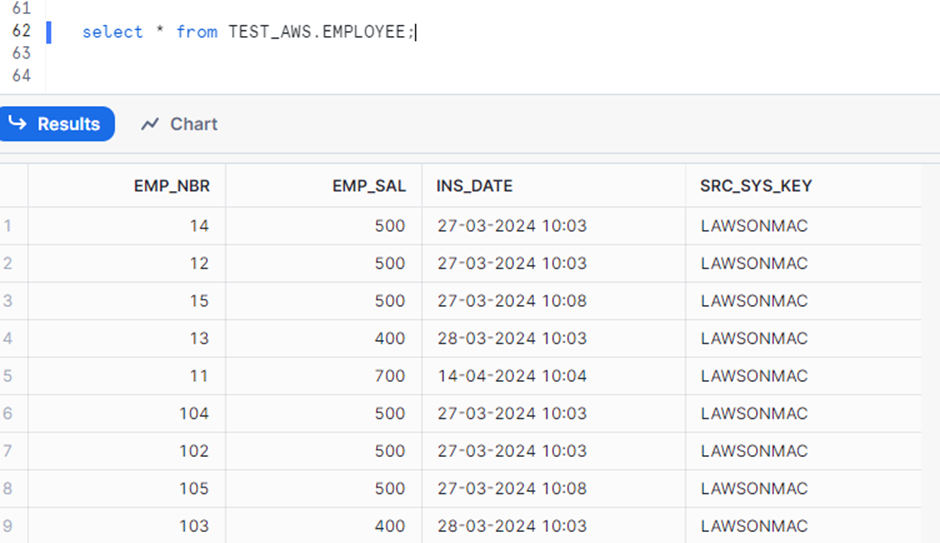Select the cell with EMP_NBR 104
Viewport: 940px width, 543px height.
tap(194, 413)
